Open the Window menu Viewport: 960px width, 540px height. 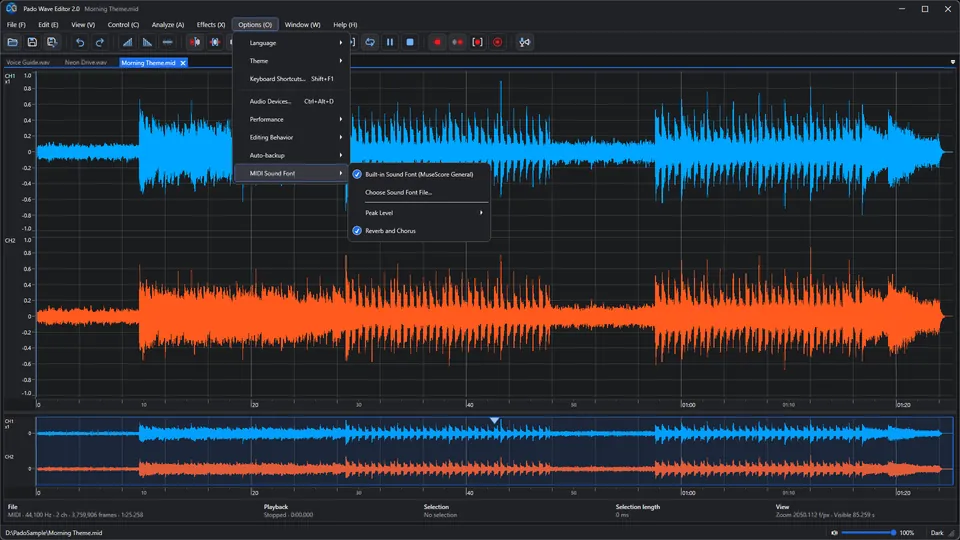point(302,24)
